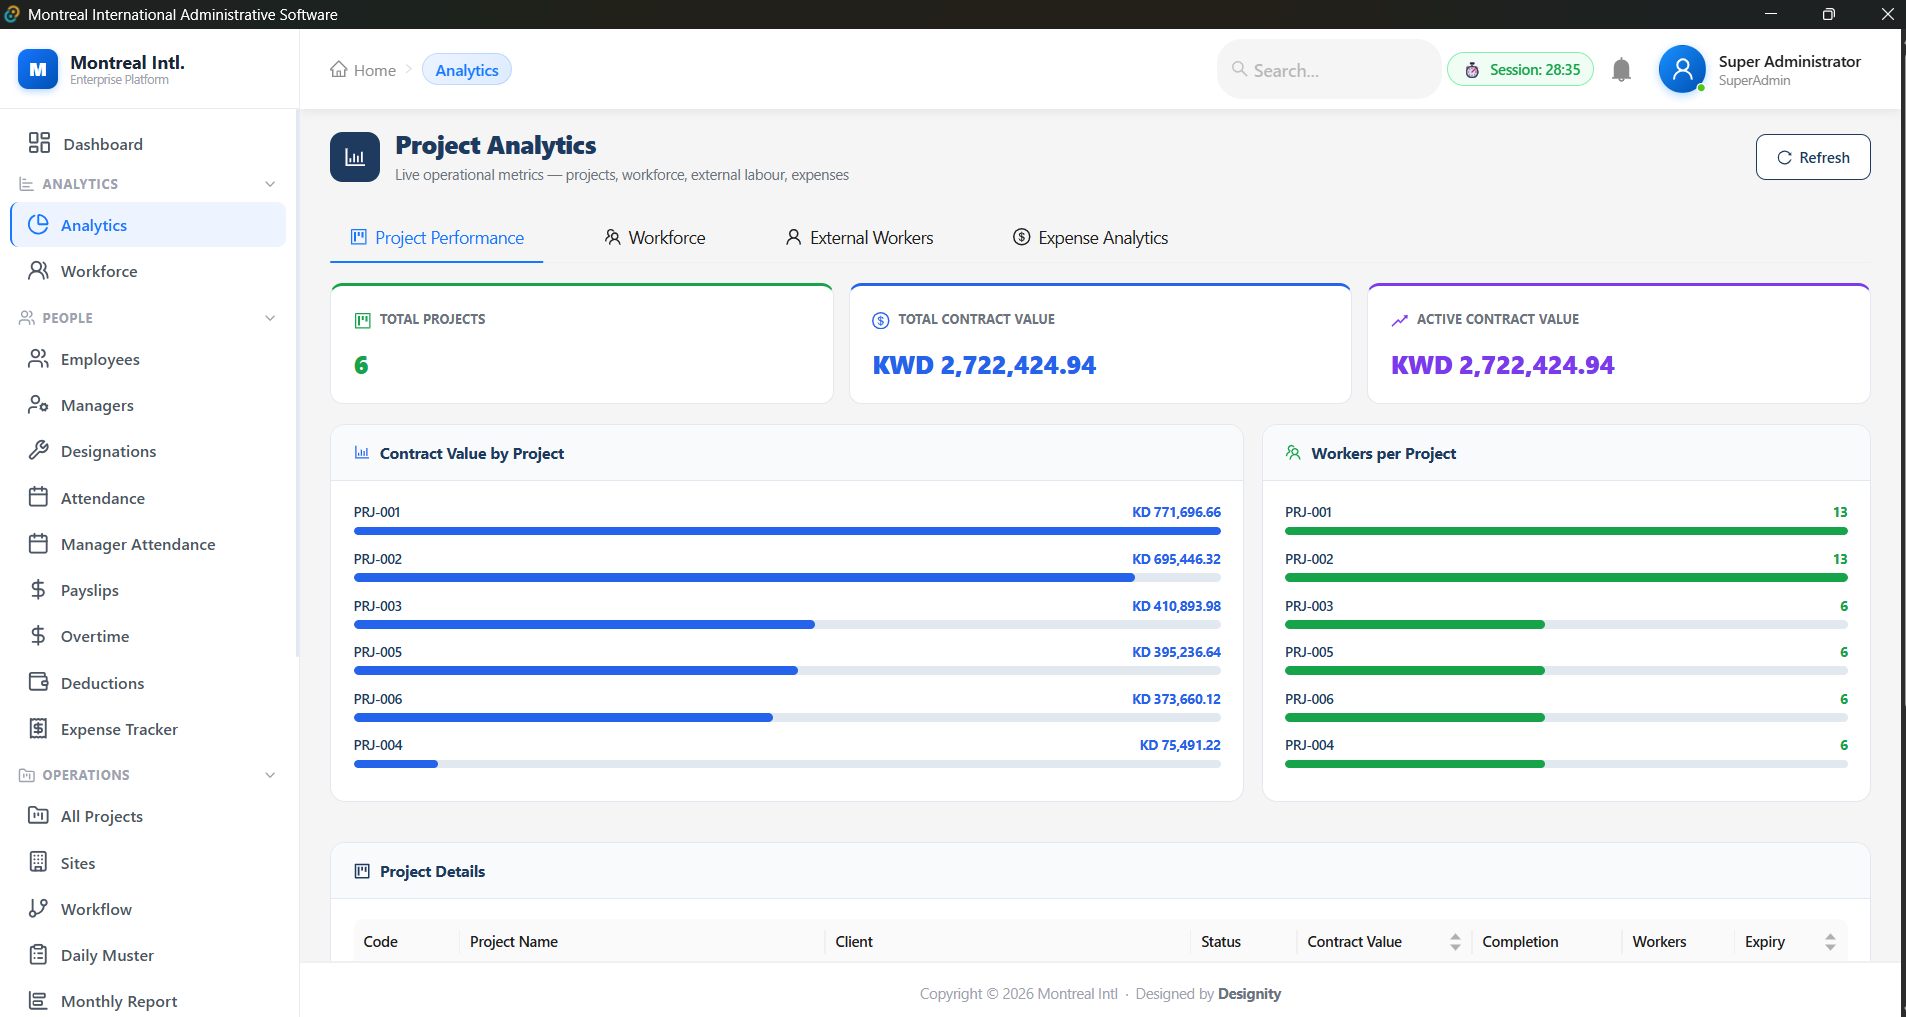The image size is (1906, 1017).
Task: Open the Expense Tracker icon in sidebar
Action: click(x=38, y=728)
